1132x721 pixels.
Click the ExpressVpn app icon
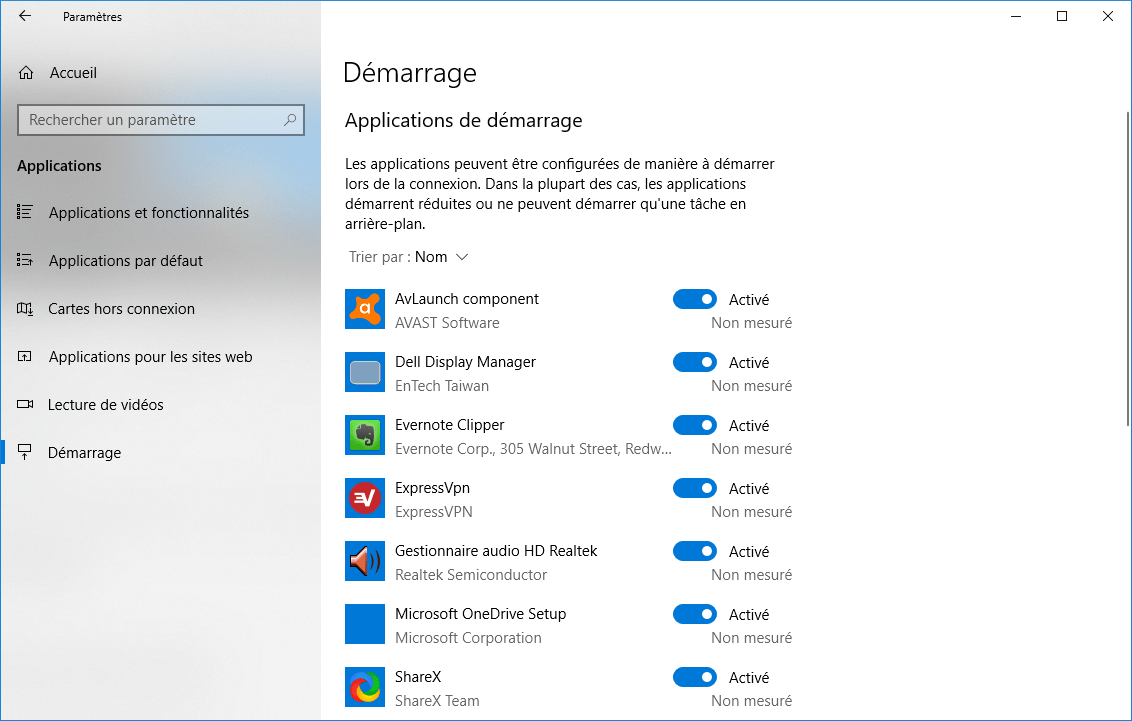[365, 498]
